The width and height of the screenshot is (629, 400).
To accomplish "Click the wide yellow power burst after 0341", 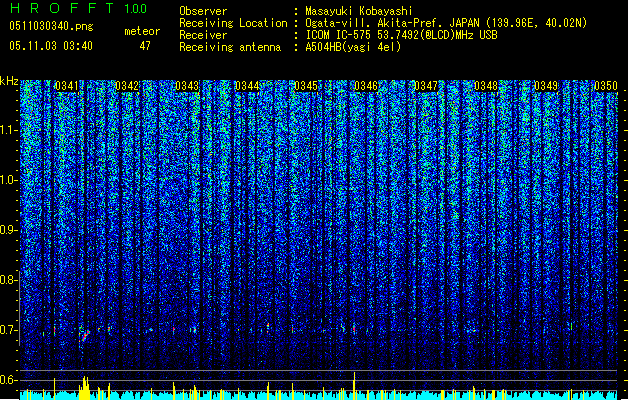I will pos(84,388).
